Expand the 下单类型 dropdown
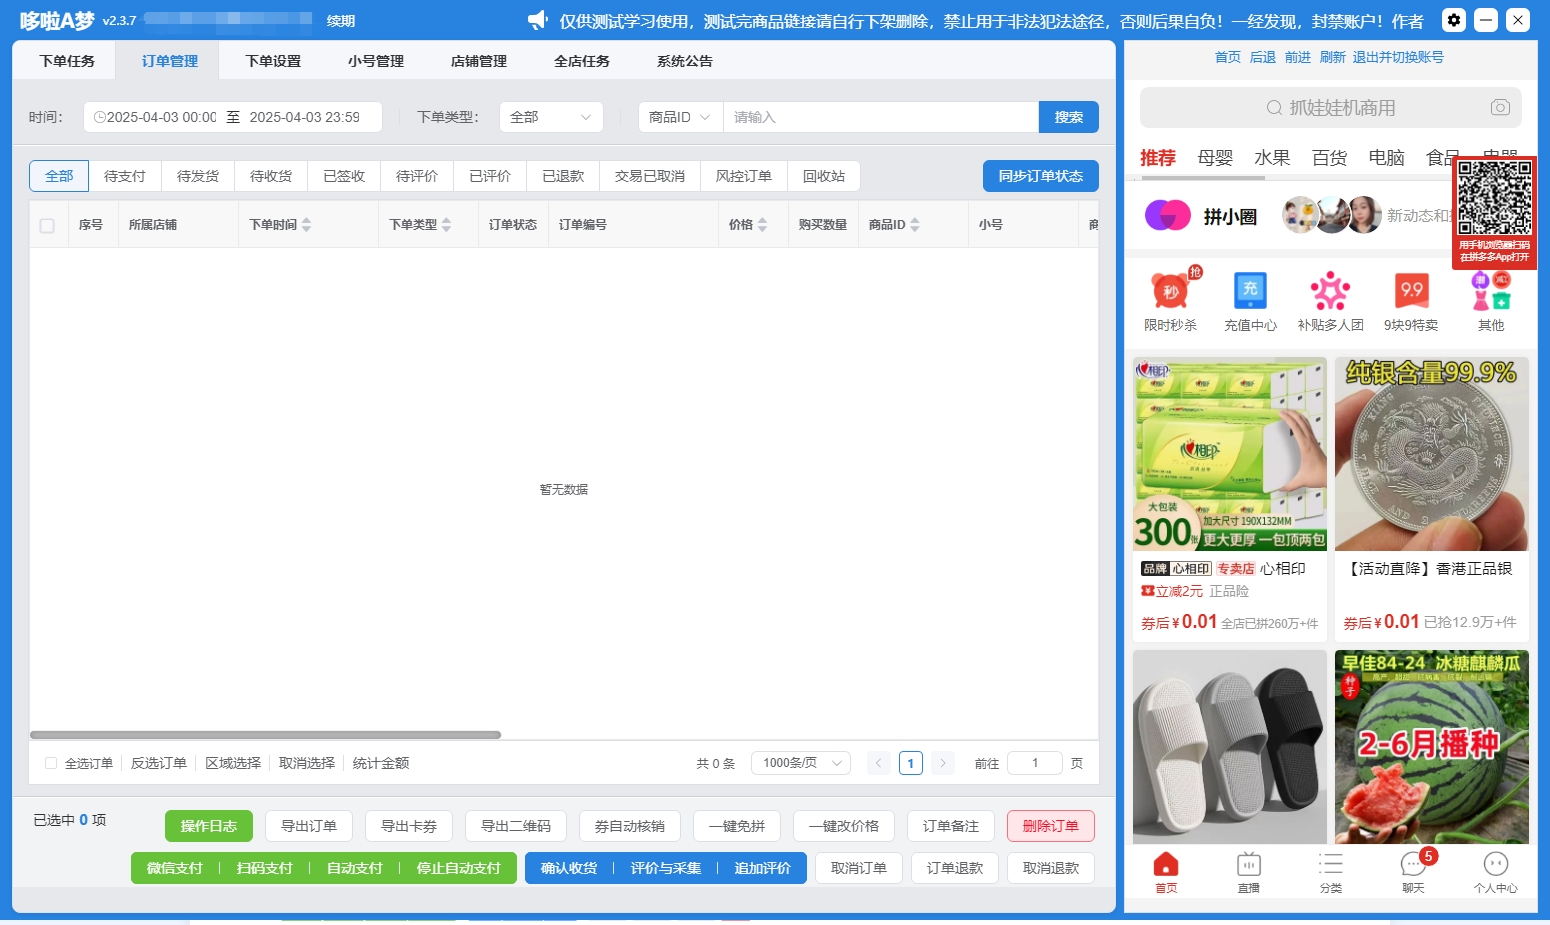This screenshot has width=1550, height=925. click(551, 117)
